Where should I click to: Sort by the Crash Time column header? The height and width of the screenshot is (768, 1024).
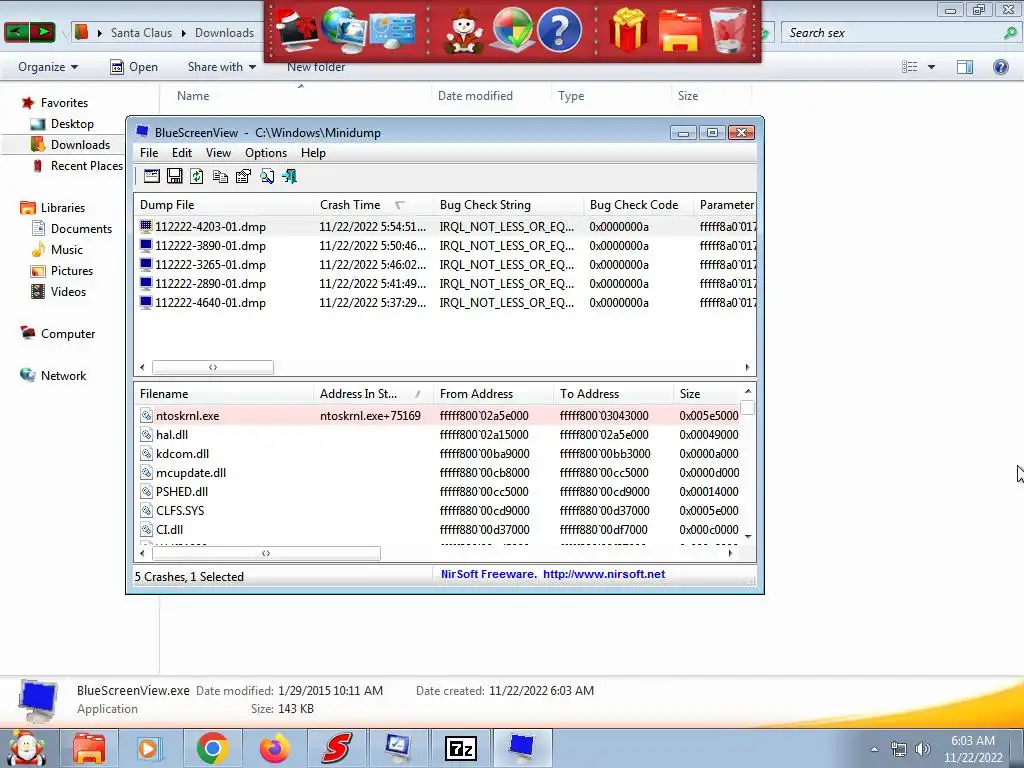pyautogui.click(x=373, y=205)
